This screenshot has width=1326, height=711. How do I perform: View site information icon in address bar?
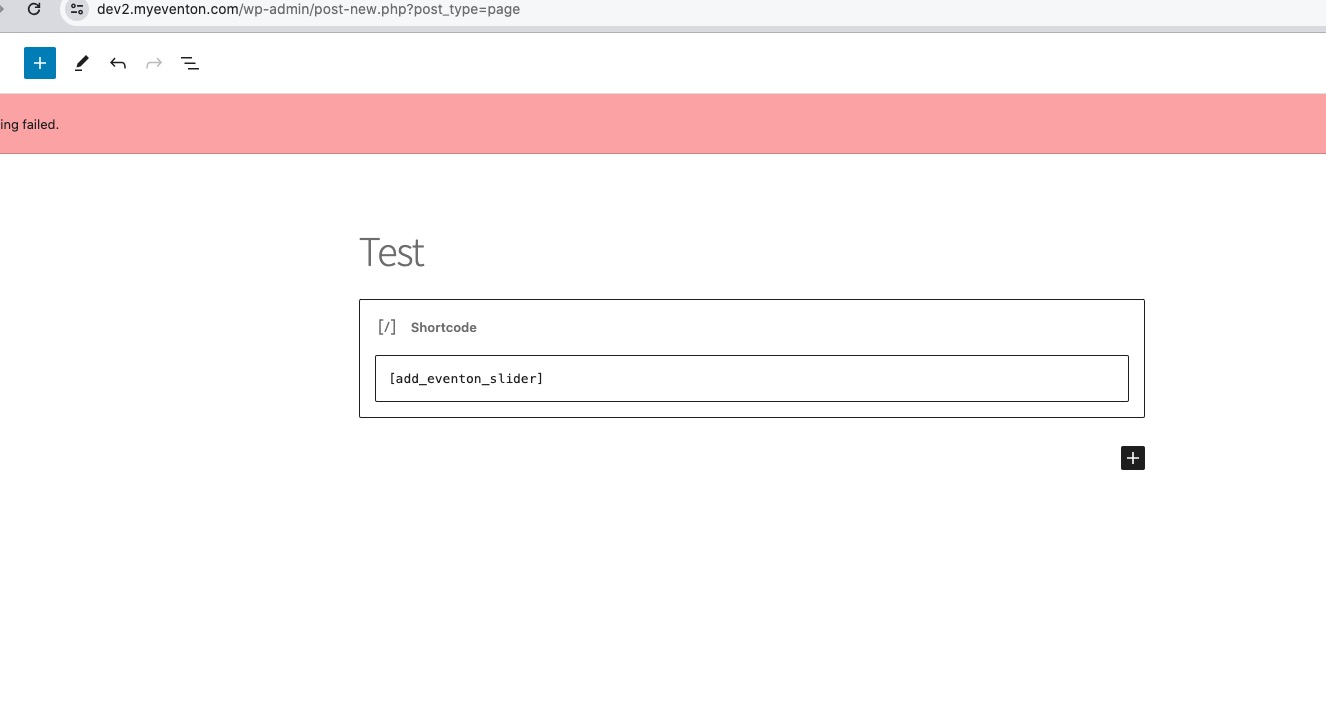coord(77,9)
